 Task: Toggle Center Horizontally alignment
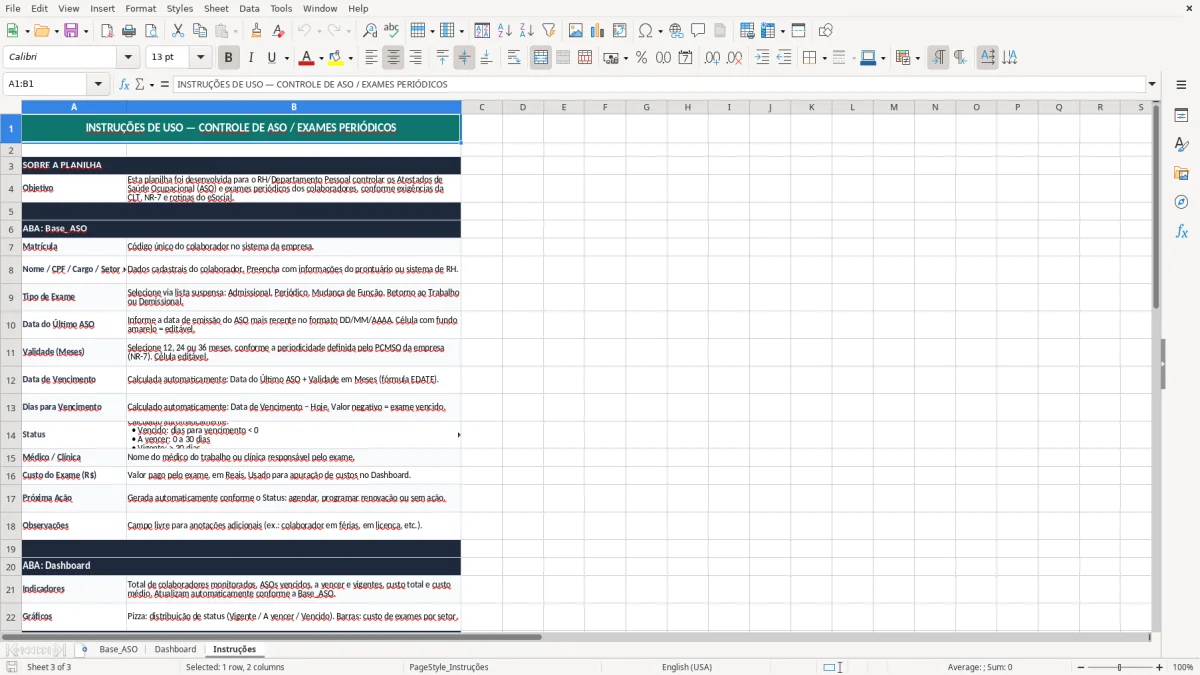[x=393, y=58]
